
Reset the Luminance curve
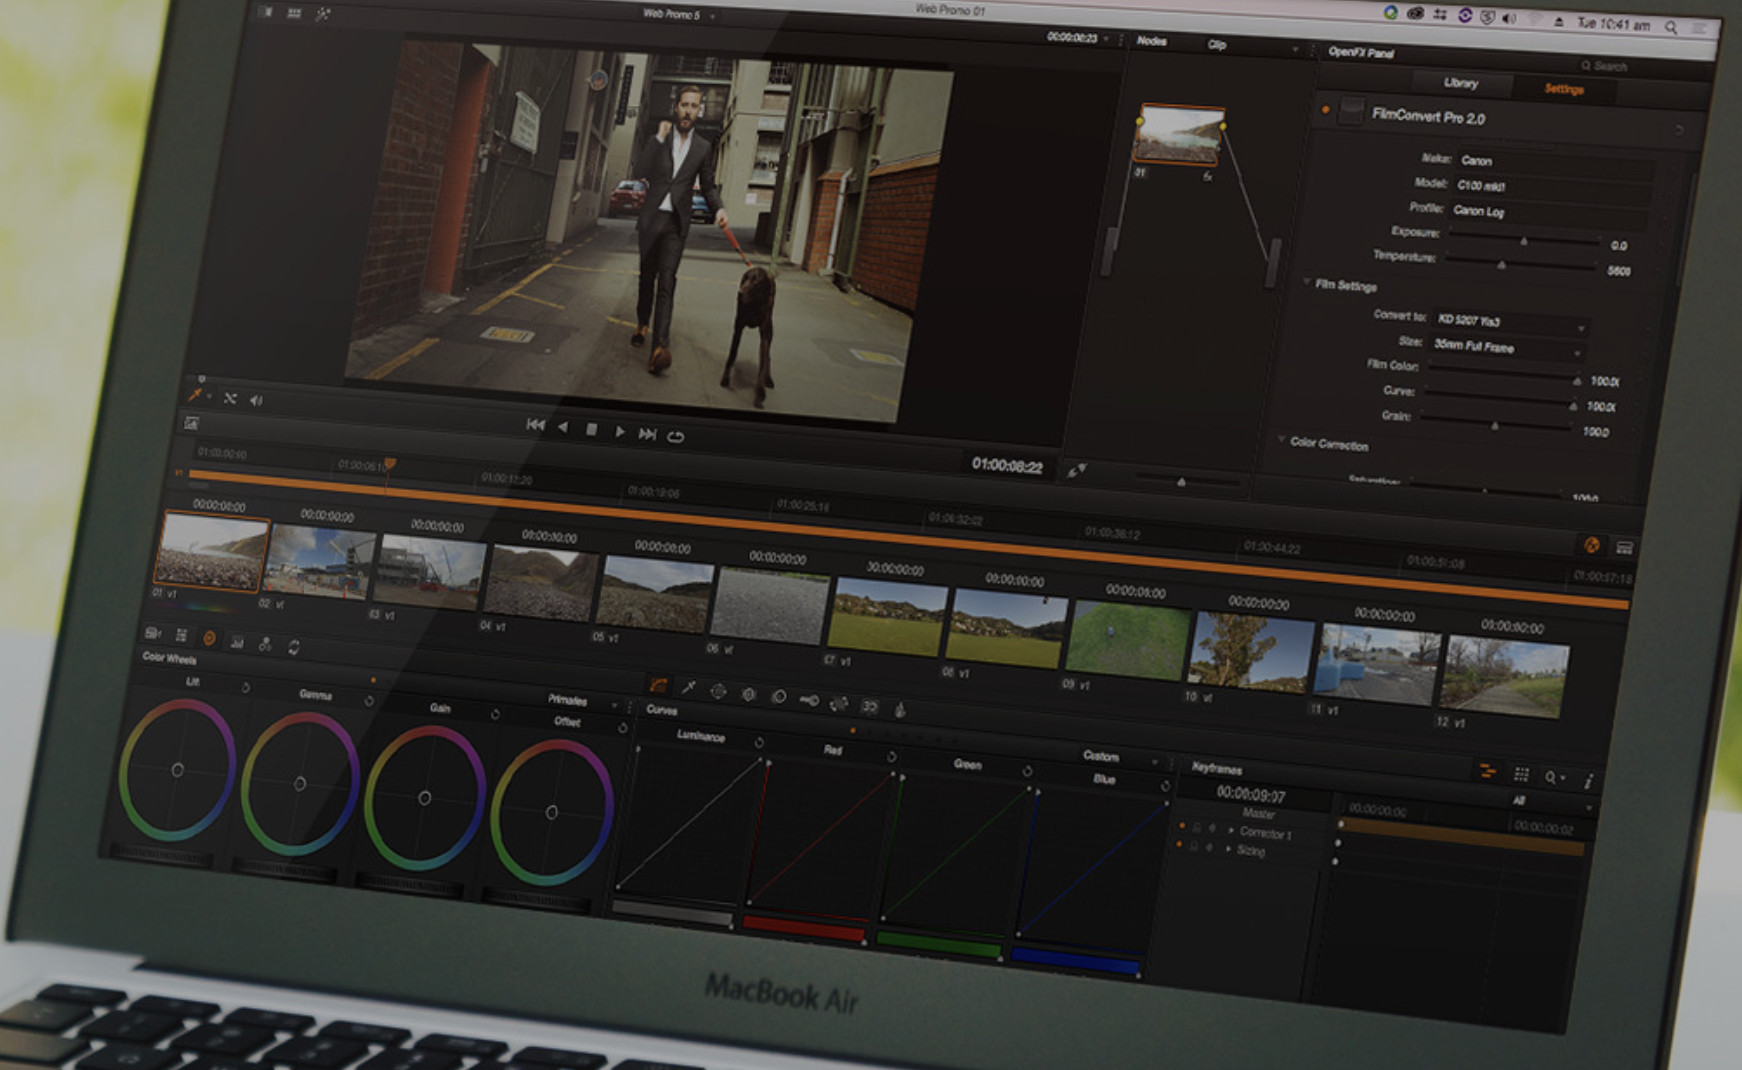pos(759,743)
